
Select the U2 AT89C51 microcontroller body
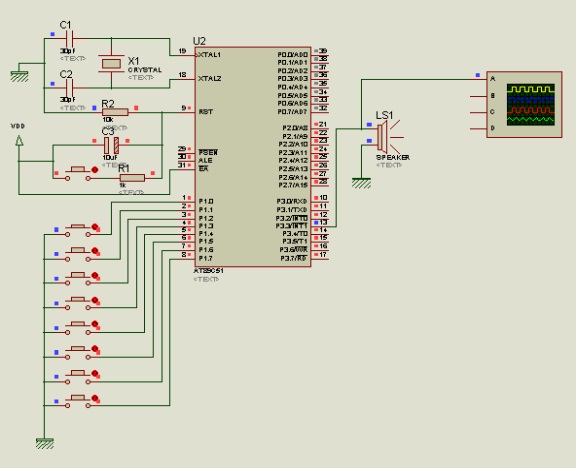pyautogui.click(x=253, y=157)
